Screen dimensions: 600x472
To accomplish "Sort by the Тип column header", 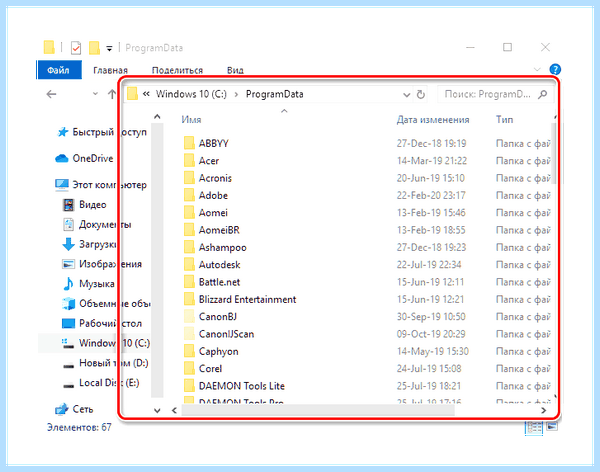I will (x=504, y=120).
